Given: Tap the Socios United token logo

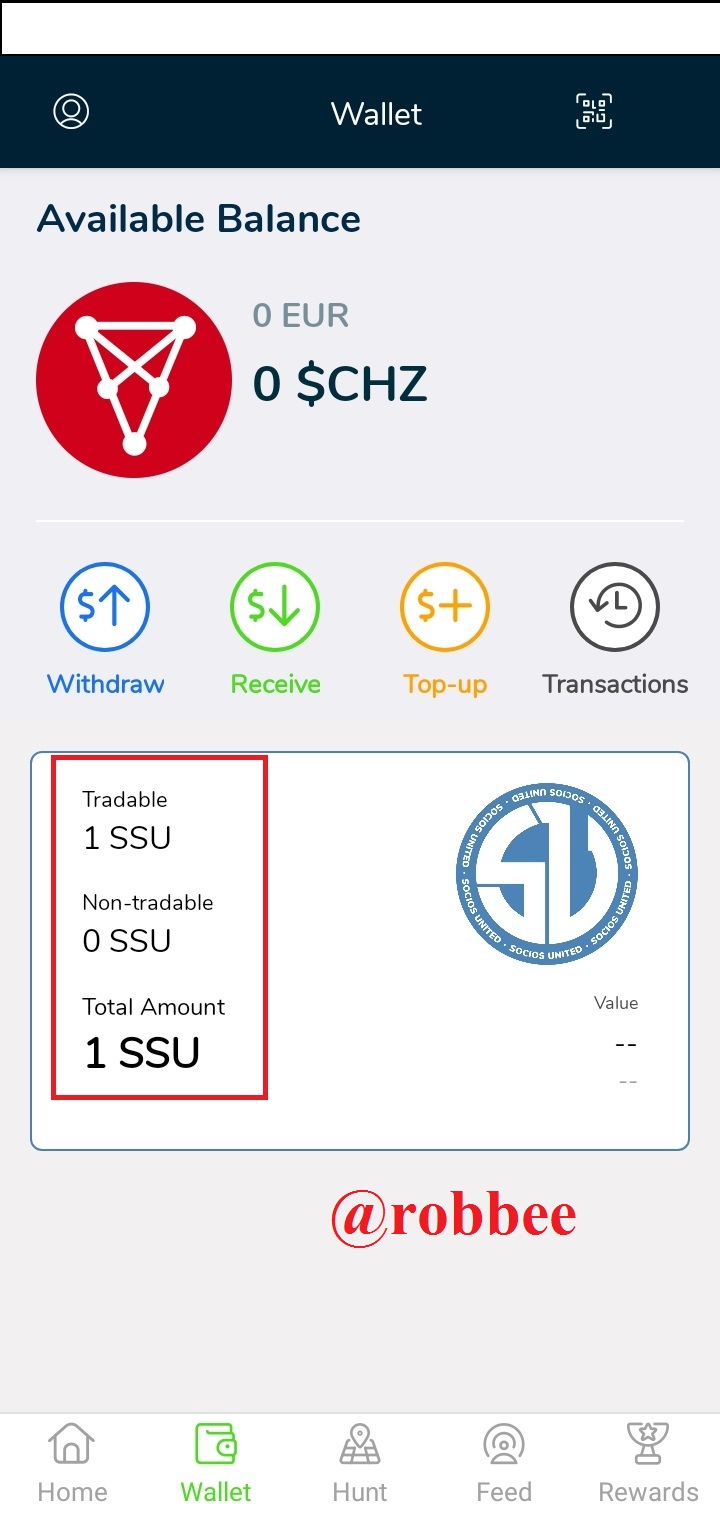Looking at the screenshot, I should point(546,874).
